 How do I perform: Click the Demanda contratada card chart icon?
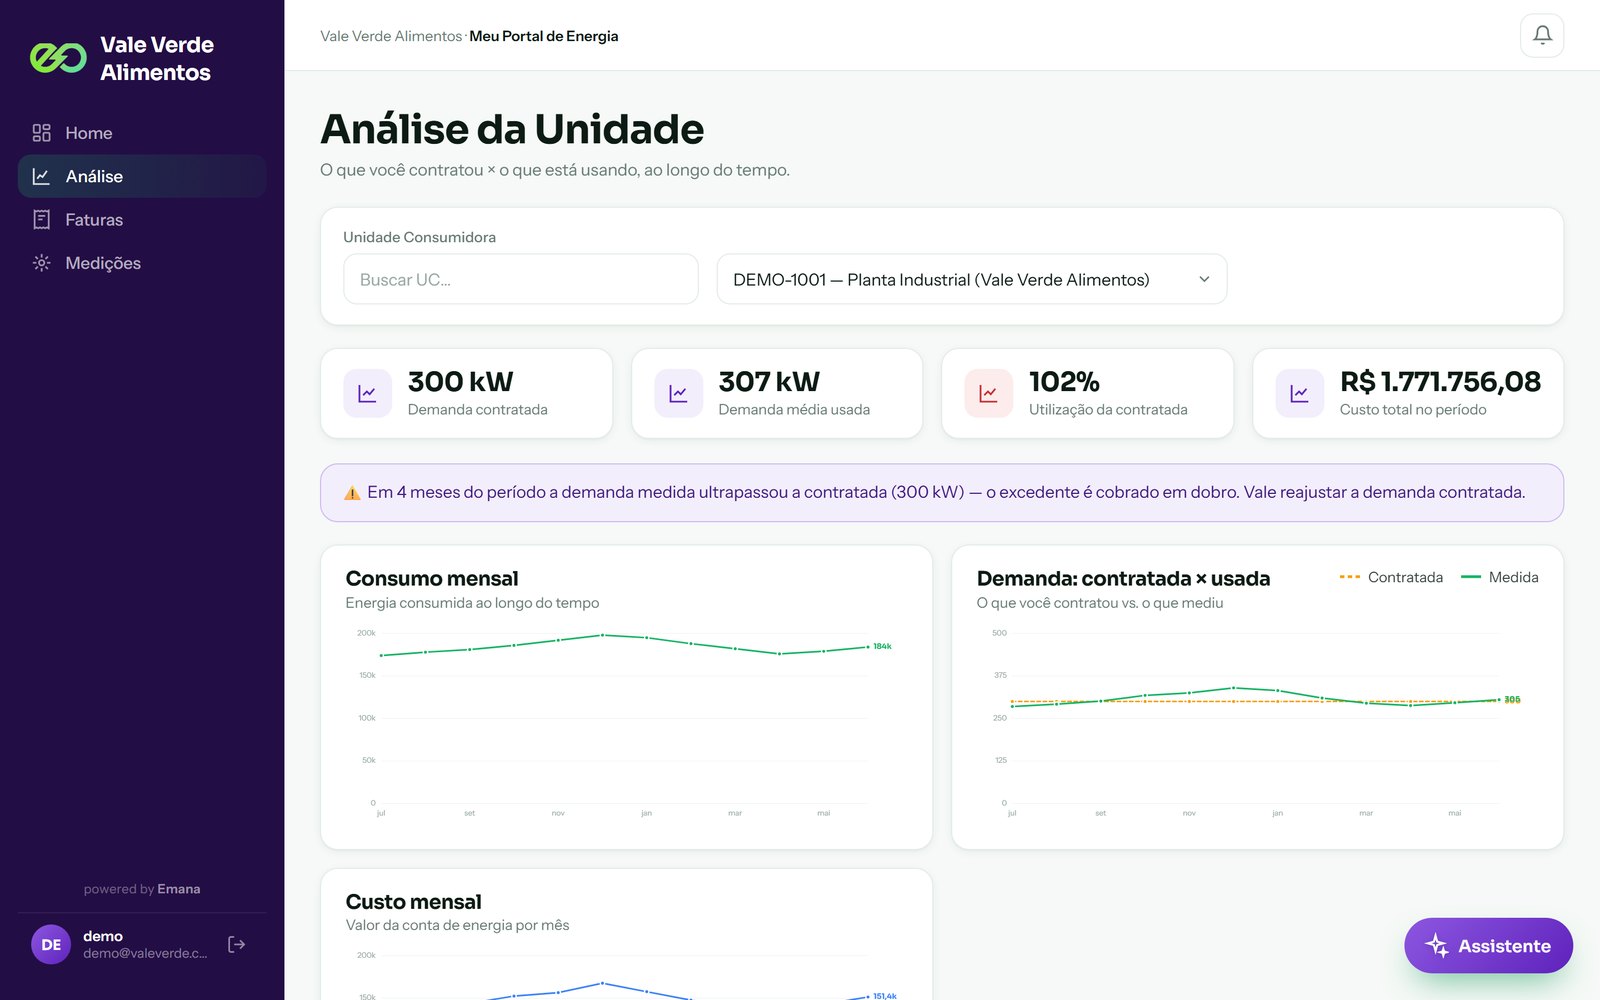click(367, 393)
